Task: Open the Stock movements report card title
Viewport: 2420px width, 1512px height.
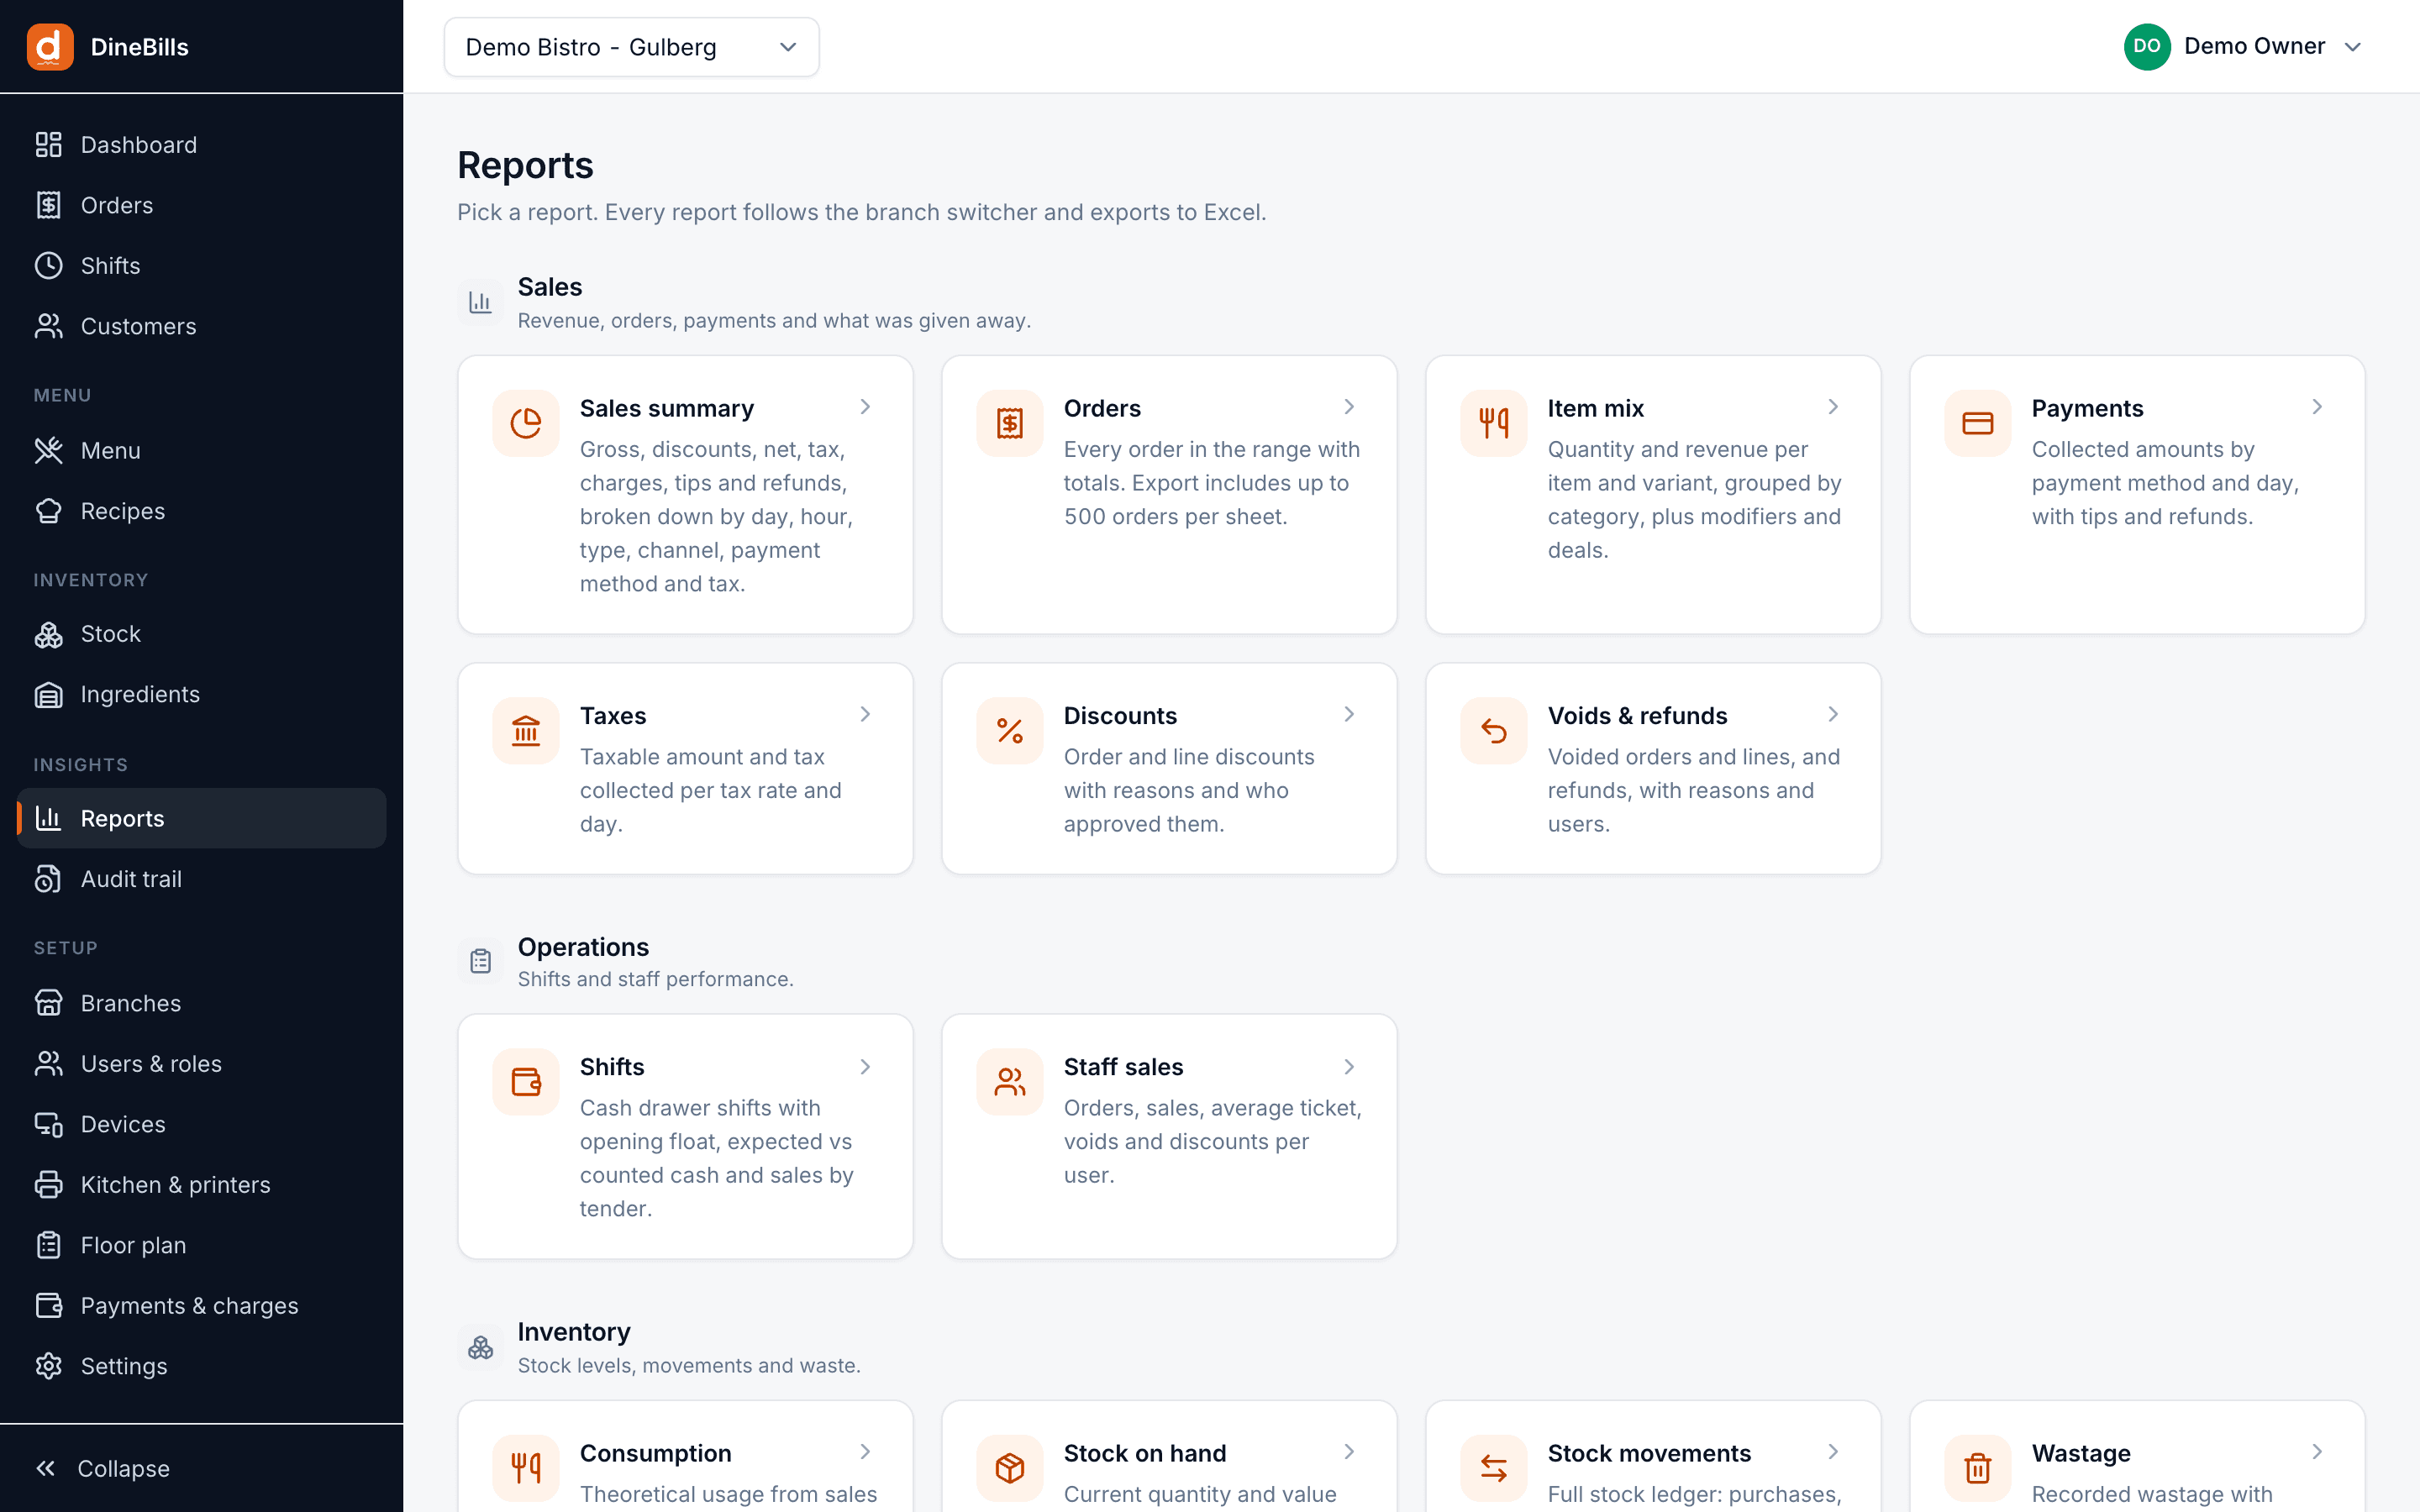Action: tap(1649, 1453)
